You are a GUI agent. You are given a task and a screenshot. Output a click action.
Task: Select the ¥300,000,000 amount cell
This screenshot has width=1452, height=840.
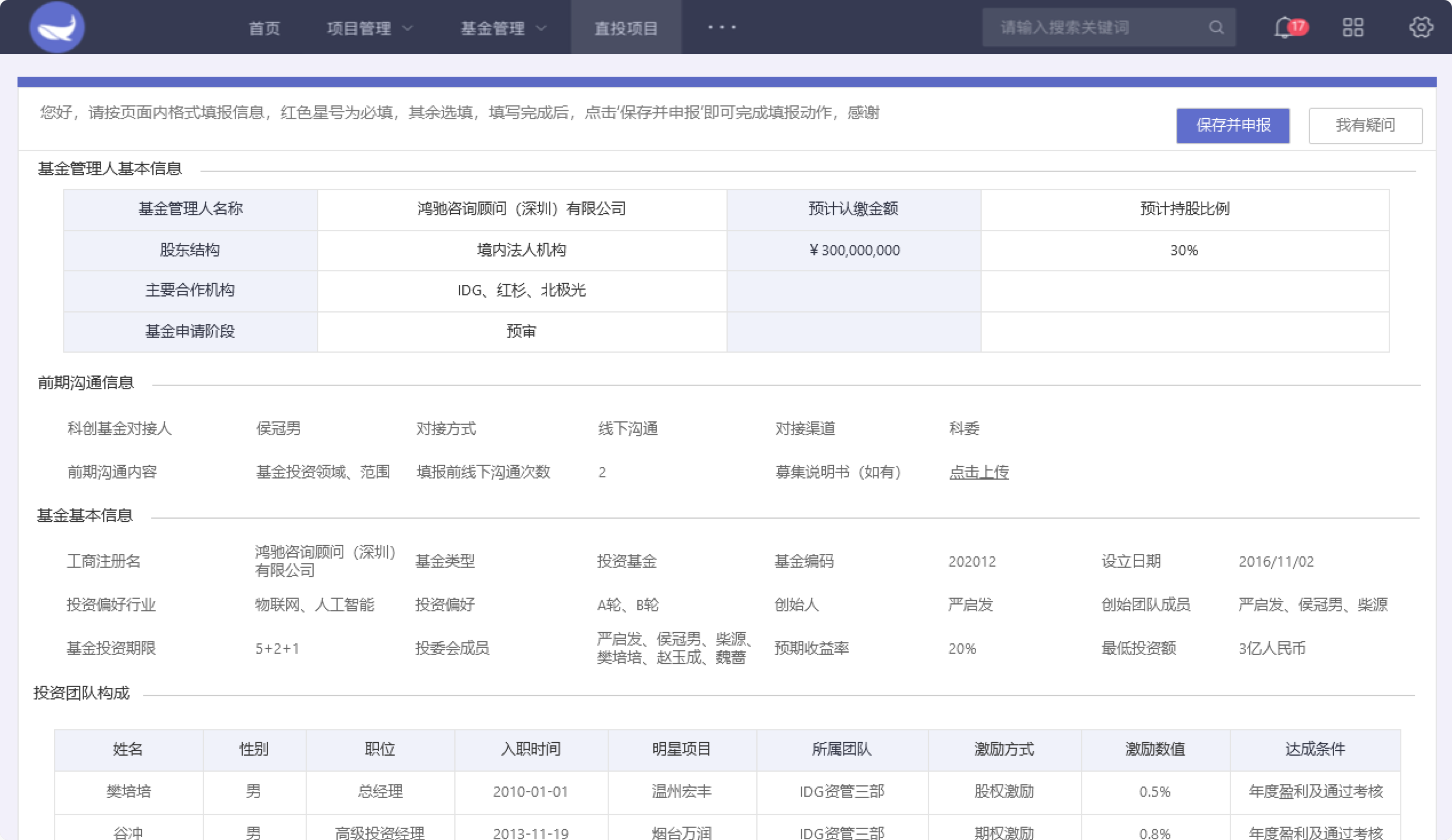click(854, 250)
